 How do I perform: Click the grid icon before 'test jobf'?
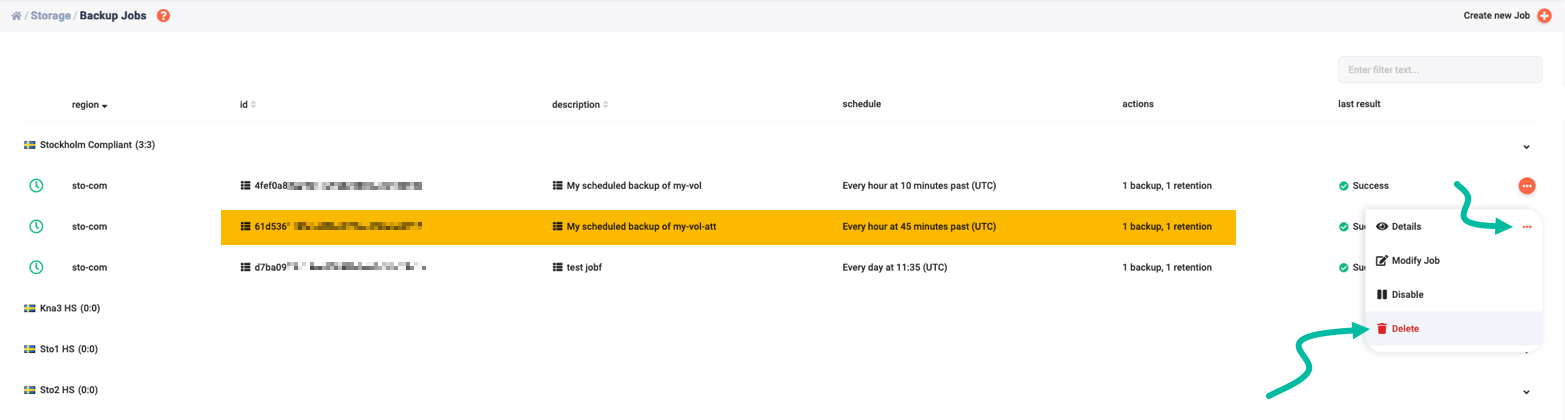tap(558, 268)
